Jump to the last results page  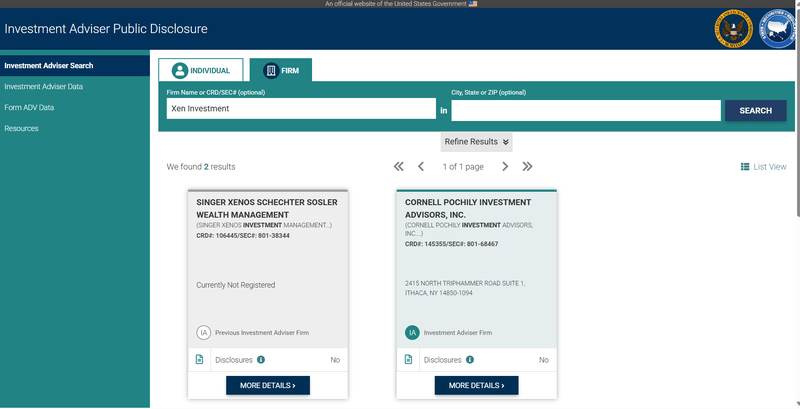(528, 167)
